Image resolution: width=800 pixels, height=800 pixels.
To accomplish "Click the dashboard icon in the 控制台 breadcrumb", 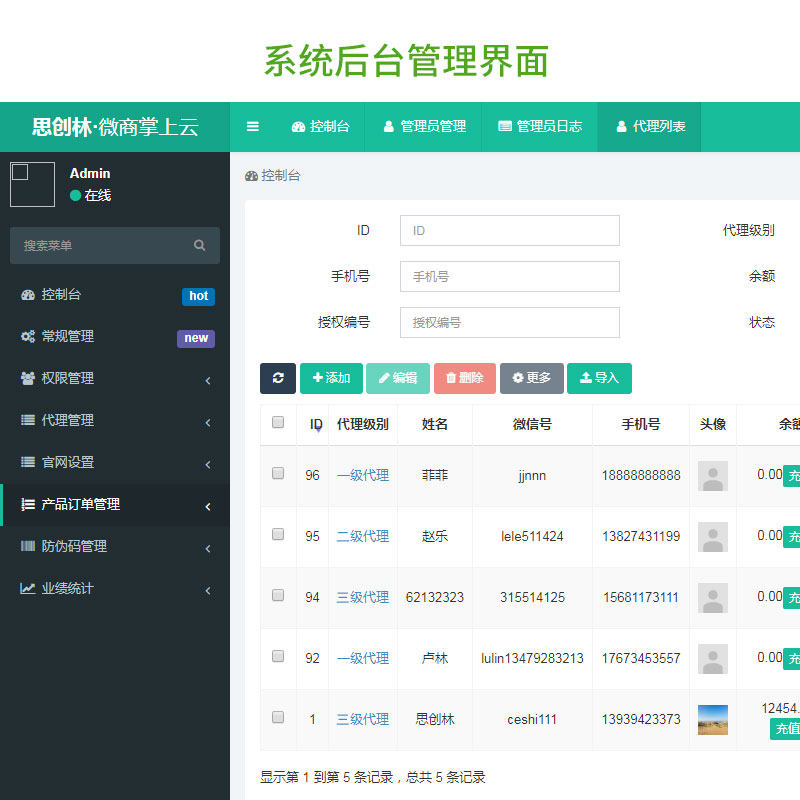I will [x=251, y=176].
